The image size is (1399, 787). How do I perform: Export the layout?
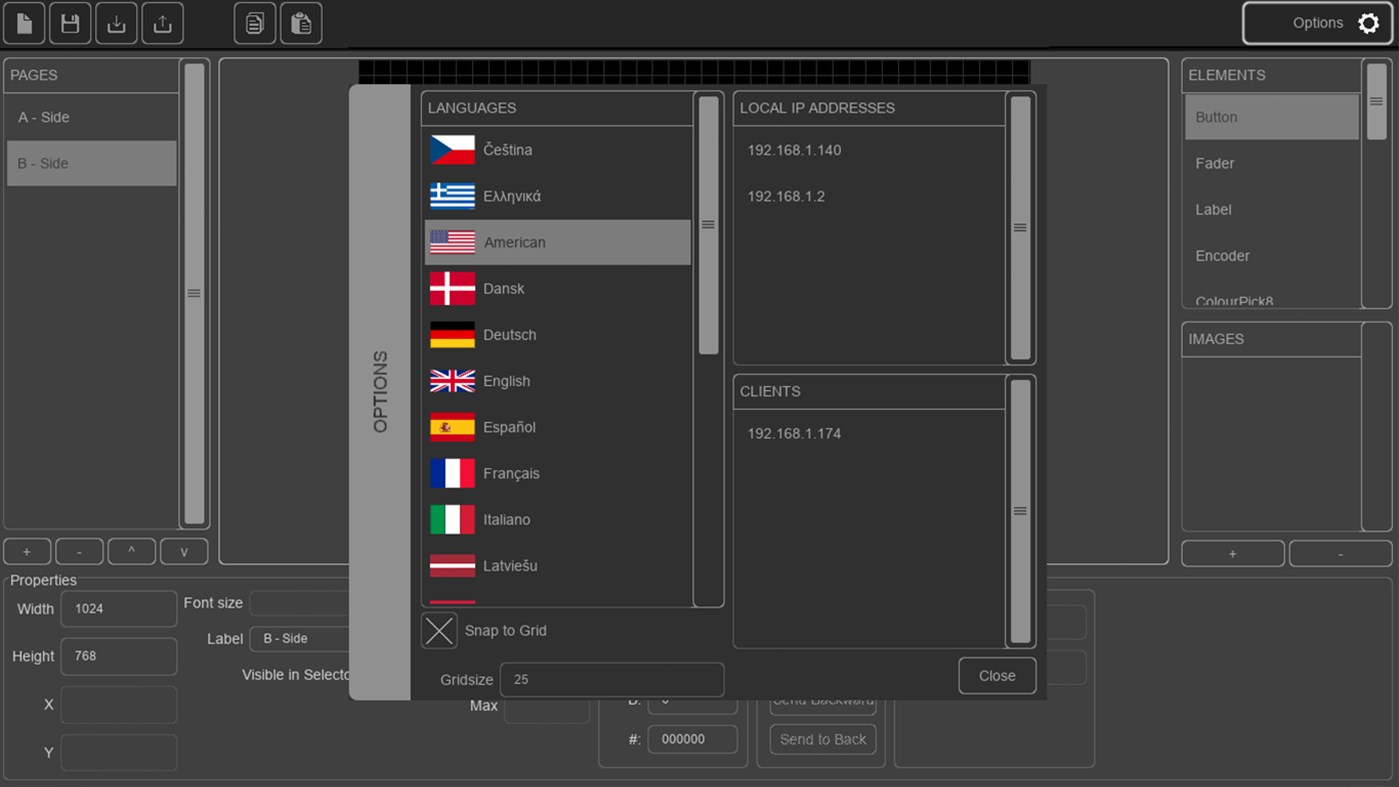coord(162,23)
